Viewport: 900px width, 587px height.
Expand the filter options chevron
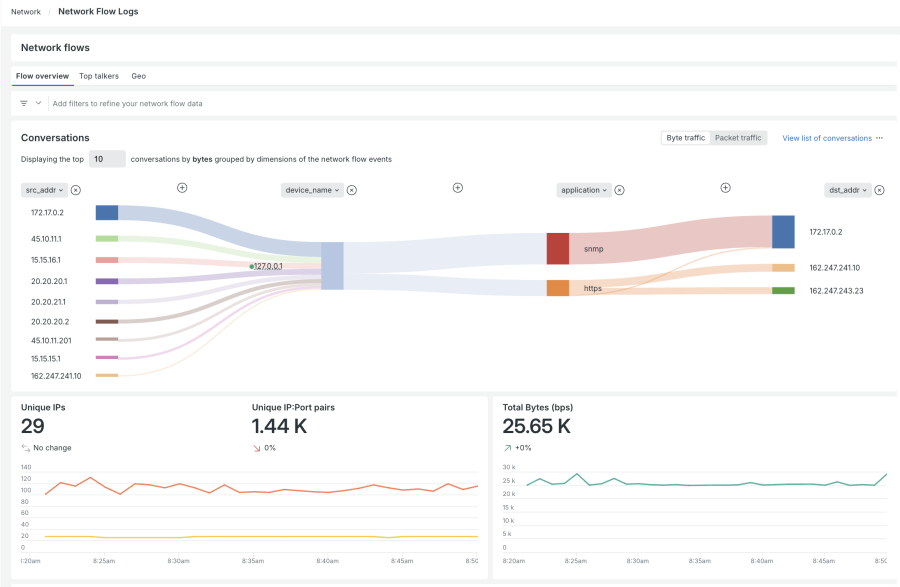coord(38,103)
